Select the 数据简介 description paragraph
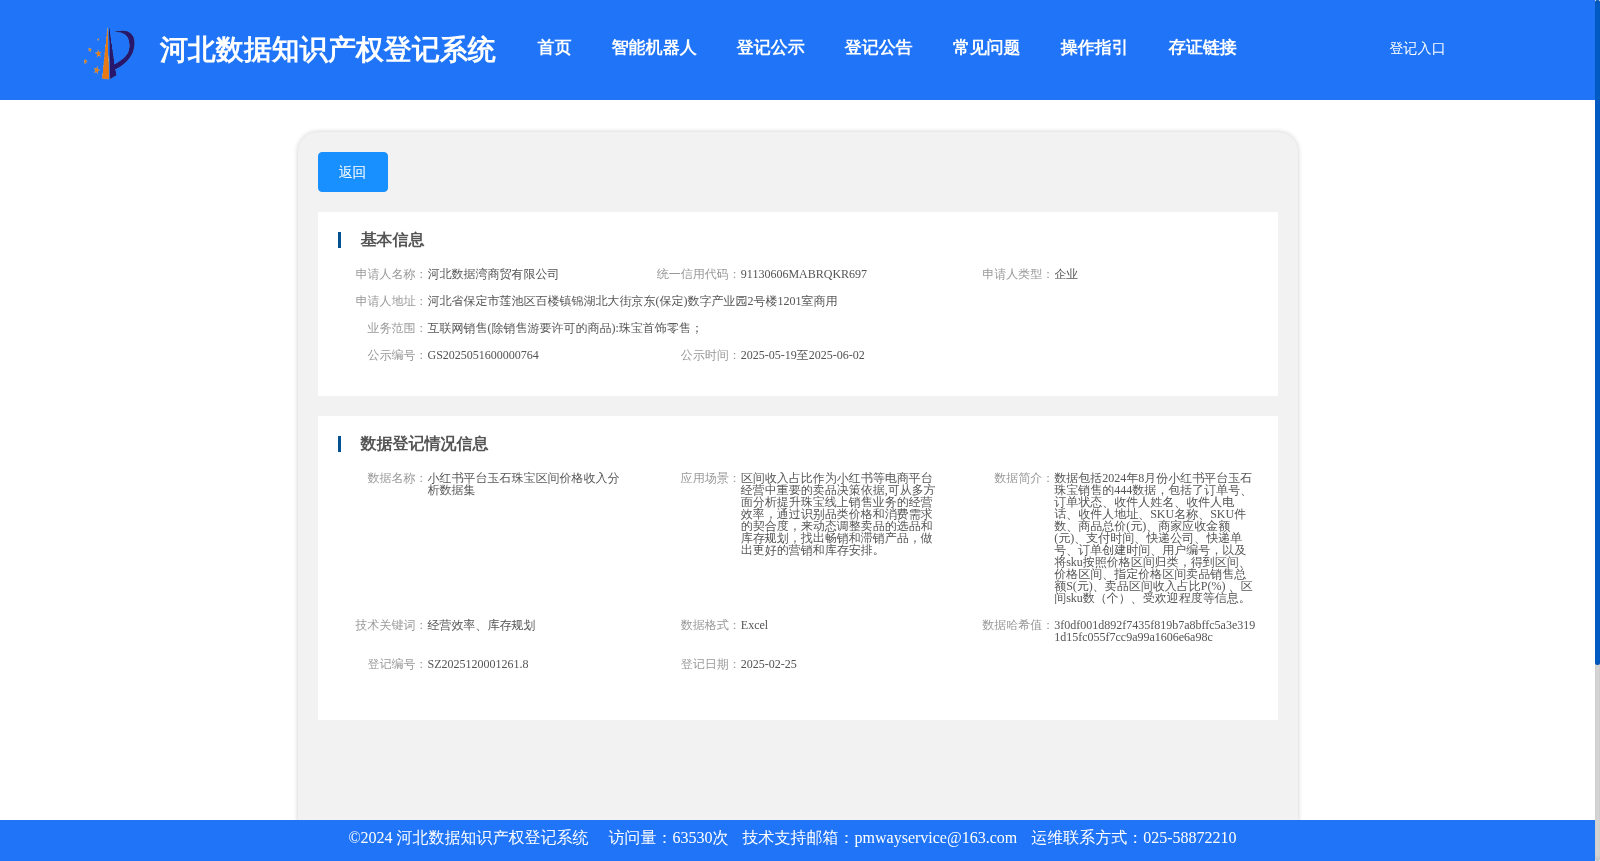 tap(1153, 538)
